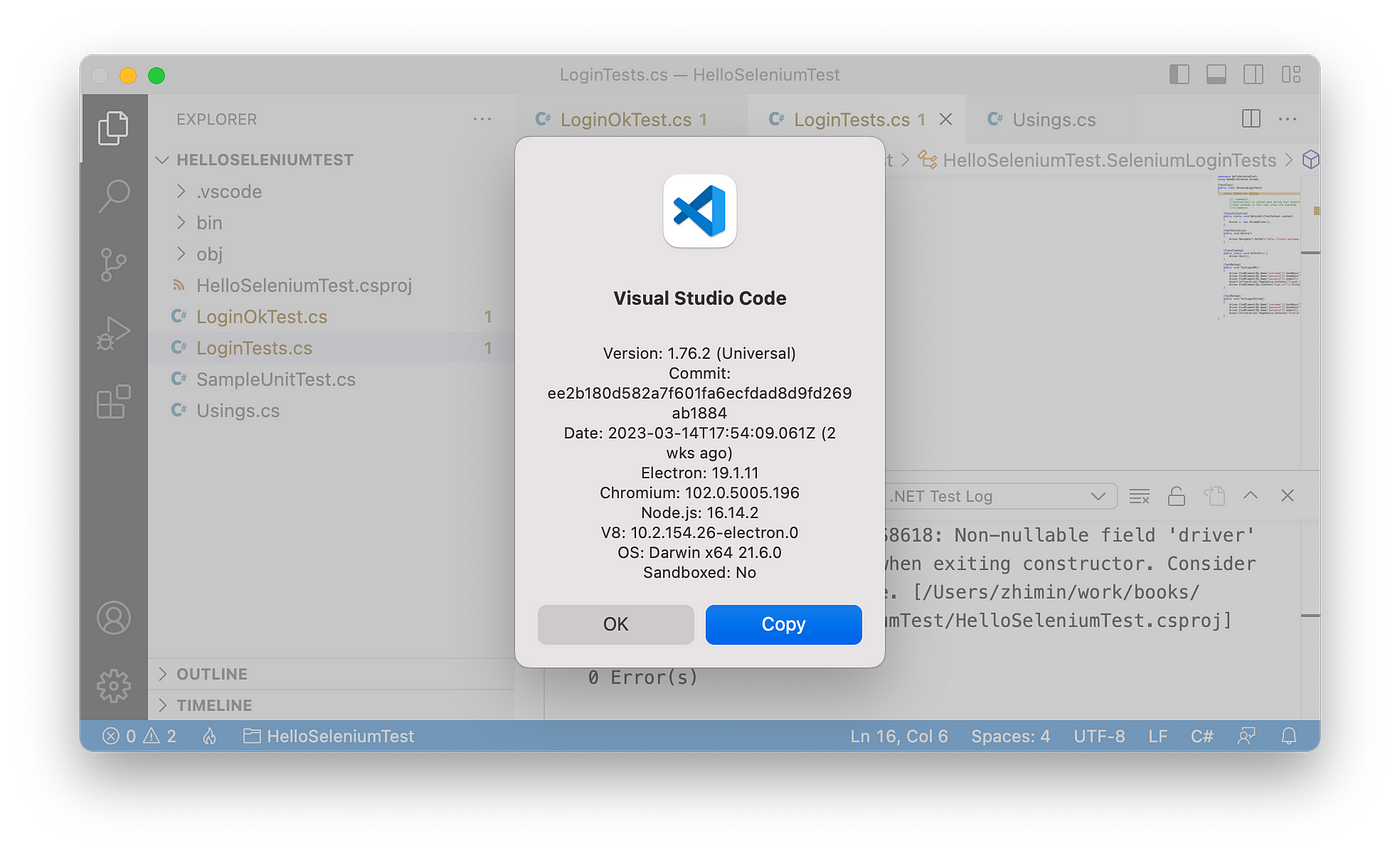Open the Manage gear menu
Screen dimensions: 1400x857
pyautogui.click(x=113, y=686)
